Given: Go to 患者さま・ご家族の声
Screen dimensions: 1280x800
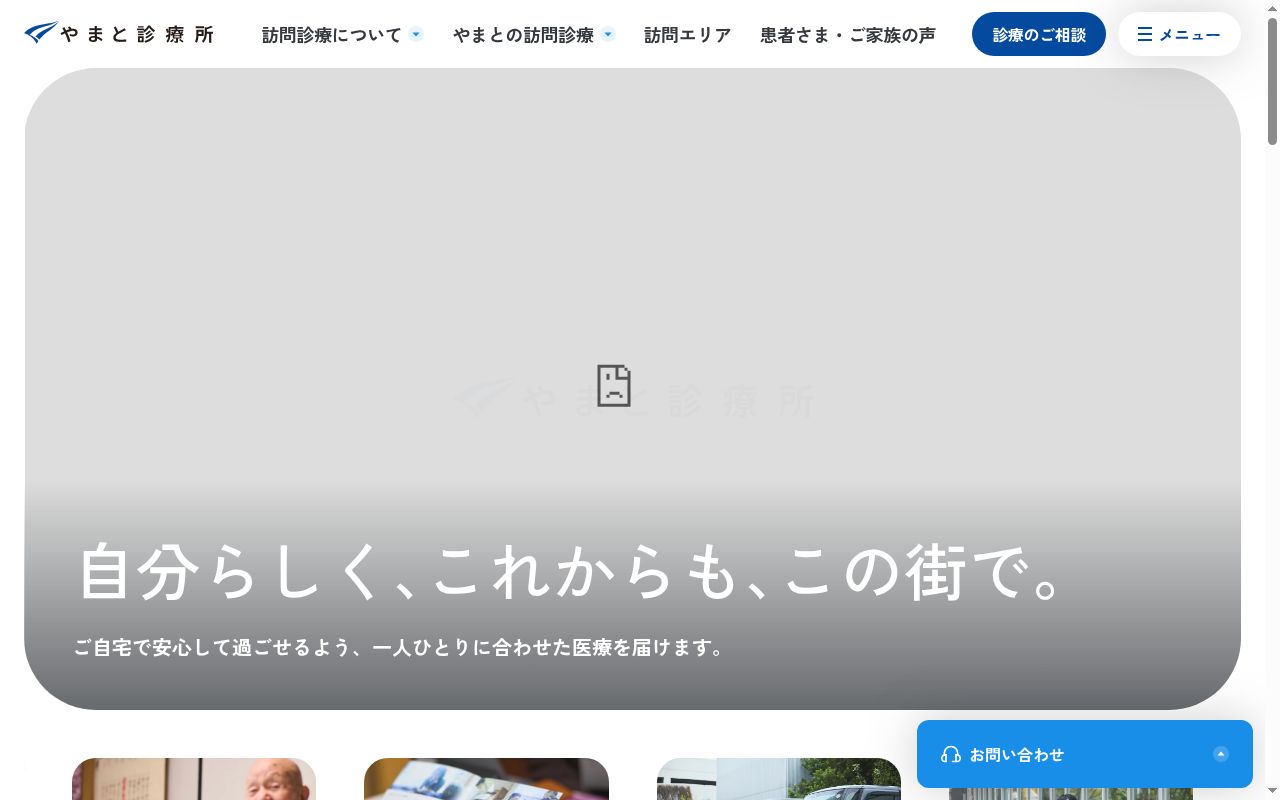Looking at the screenshot, I should pyautogui.click(x=848, y=35).
